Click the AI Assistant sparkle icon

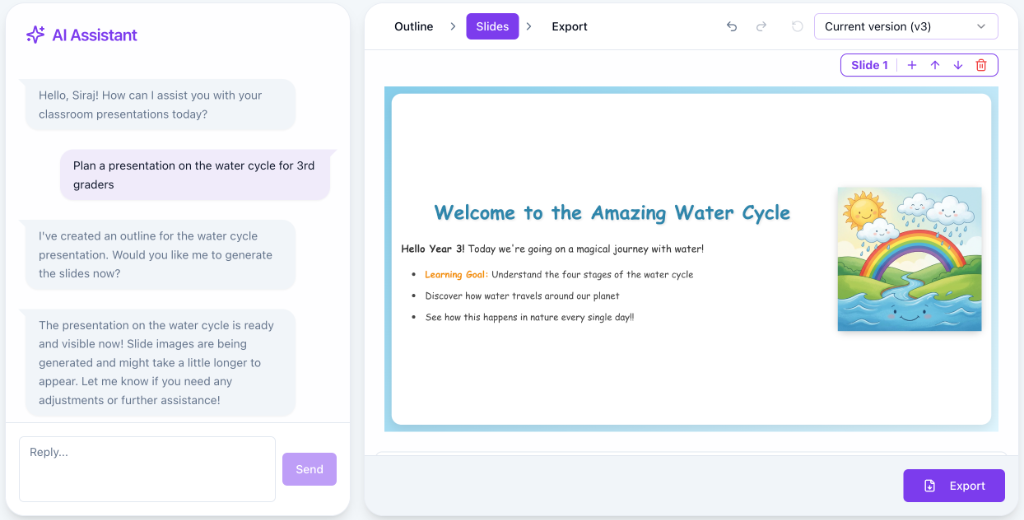coord(35,35)
